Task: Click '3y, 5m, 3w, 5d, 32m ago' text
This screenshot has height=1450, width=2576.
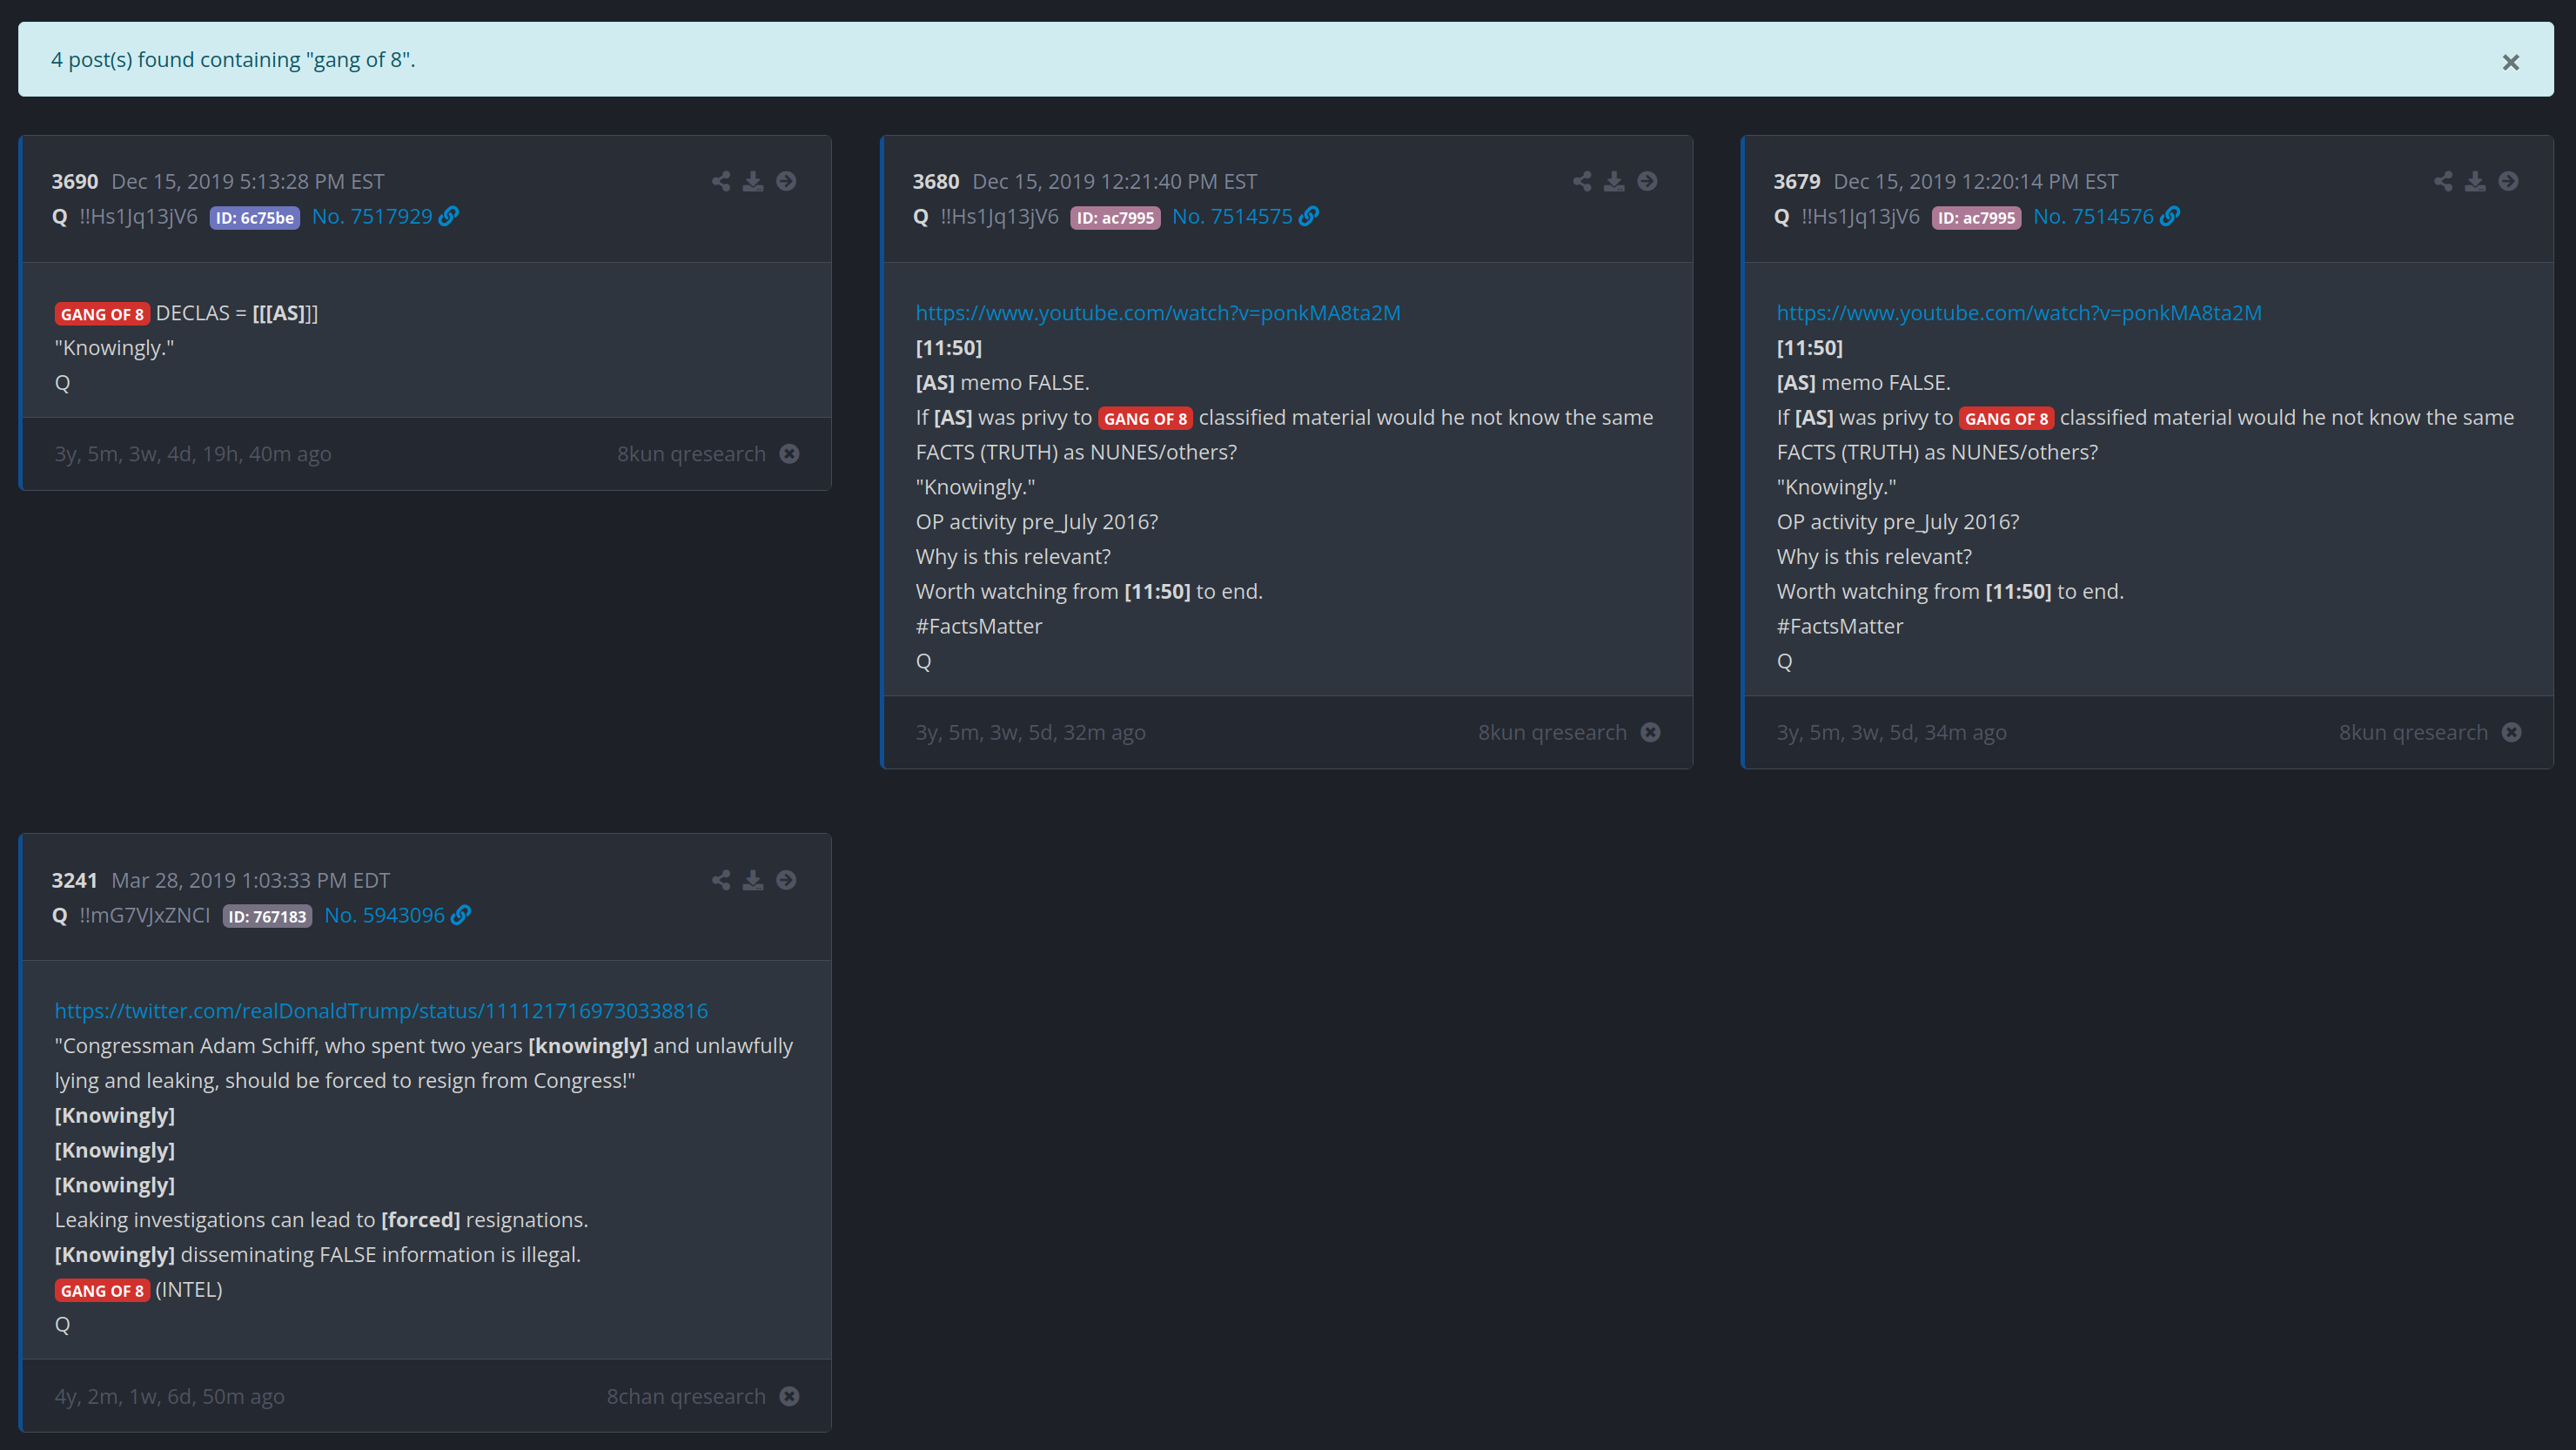Action: click(x=1031, y=732)
